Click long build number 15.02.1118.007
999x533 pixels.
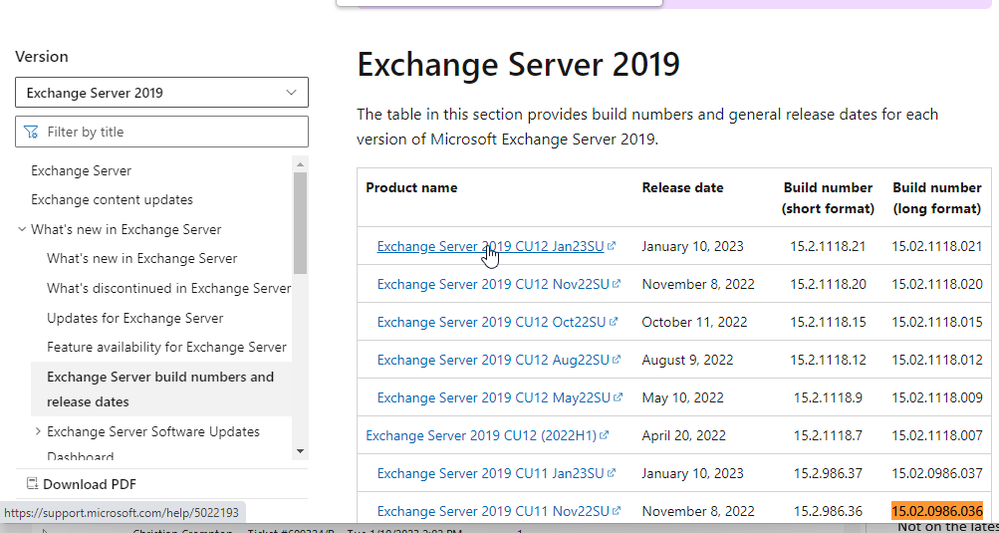click(937, 436)
